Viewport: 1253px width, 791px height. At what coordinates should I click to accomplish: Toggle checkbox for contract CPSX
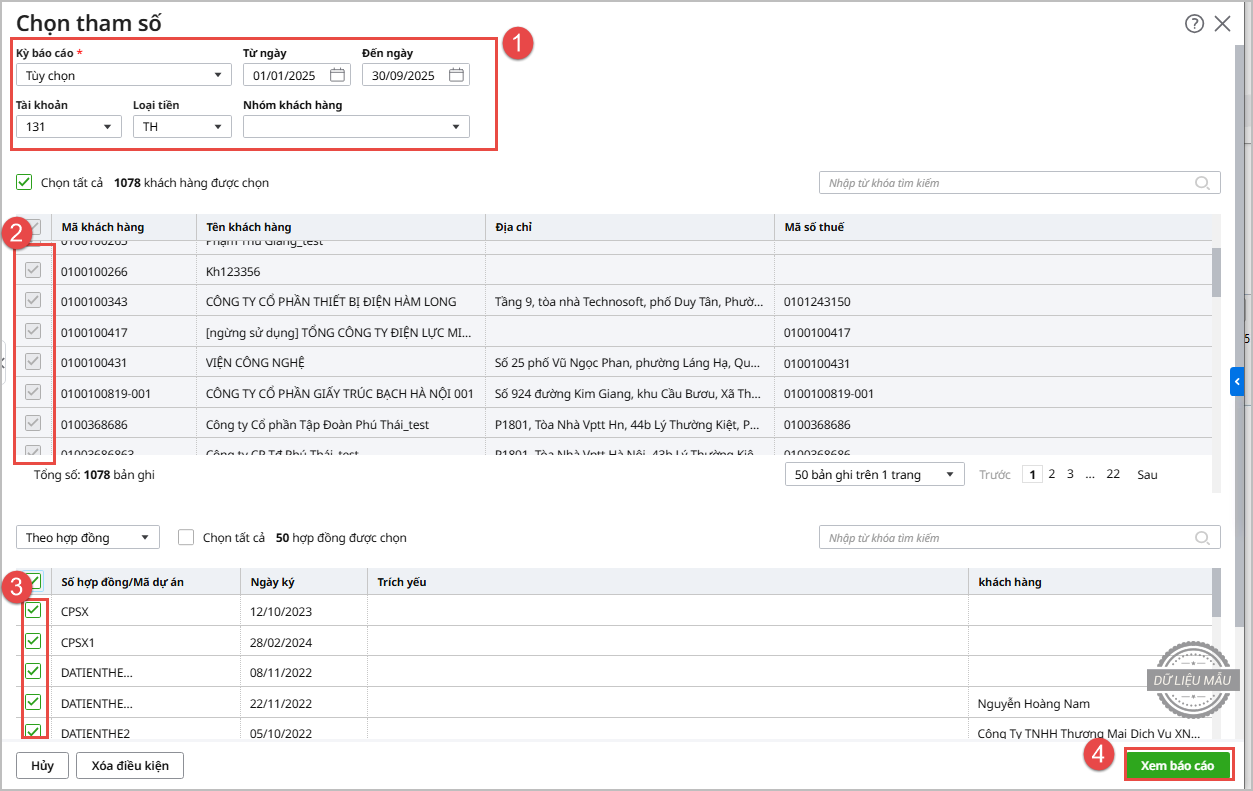click(33, 610)
